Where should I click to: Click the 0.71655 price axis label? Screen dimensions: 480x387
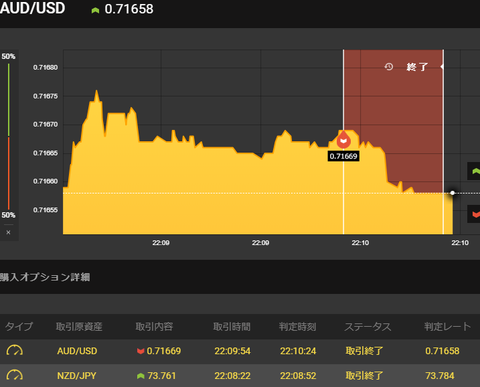(45, 210)
